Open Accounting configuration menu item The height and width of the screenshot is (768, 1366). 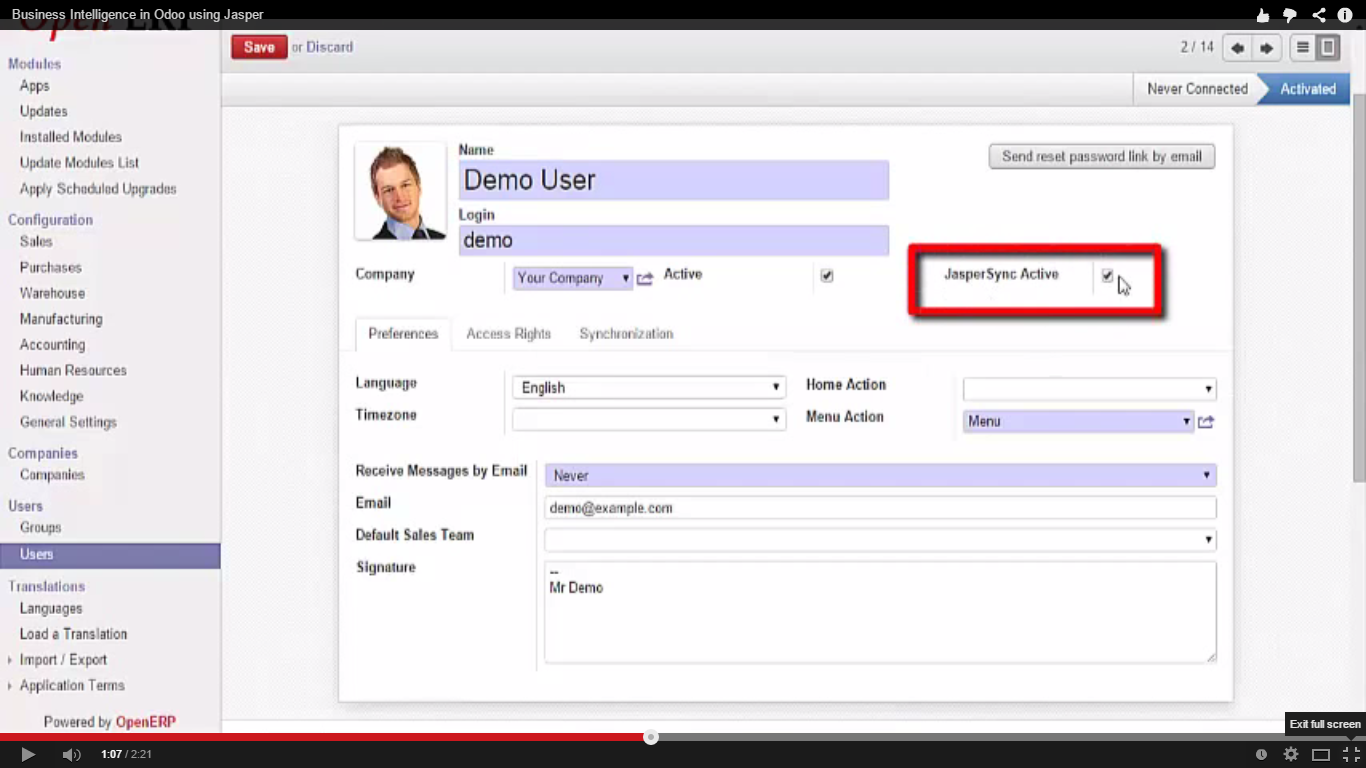52,345
